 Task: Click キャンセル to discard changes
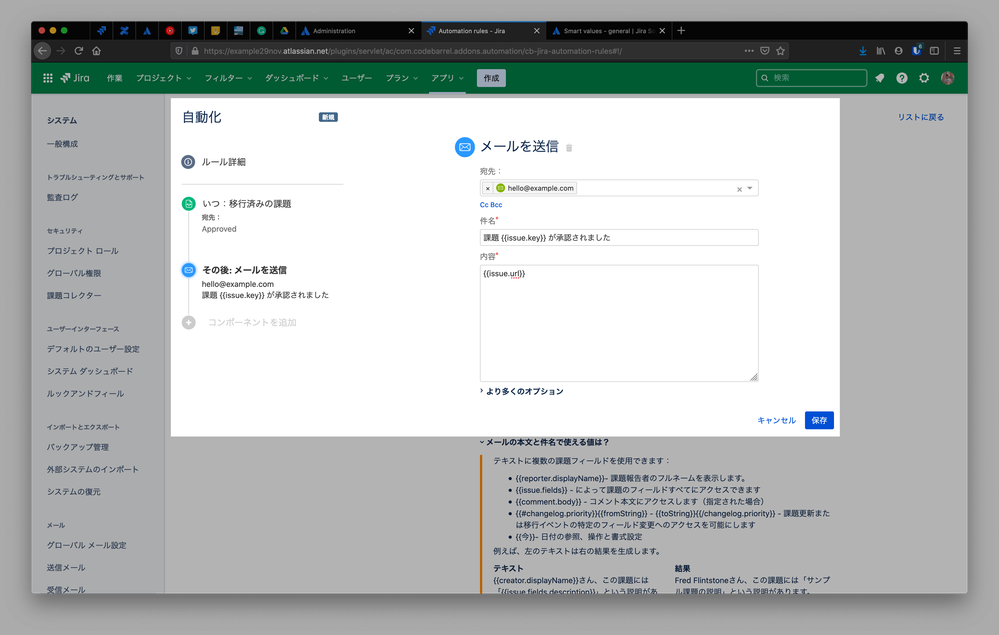pos(777,420)
